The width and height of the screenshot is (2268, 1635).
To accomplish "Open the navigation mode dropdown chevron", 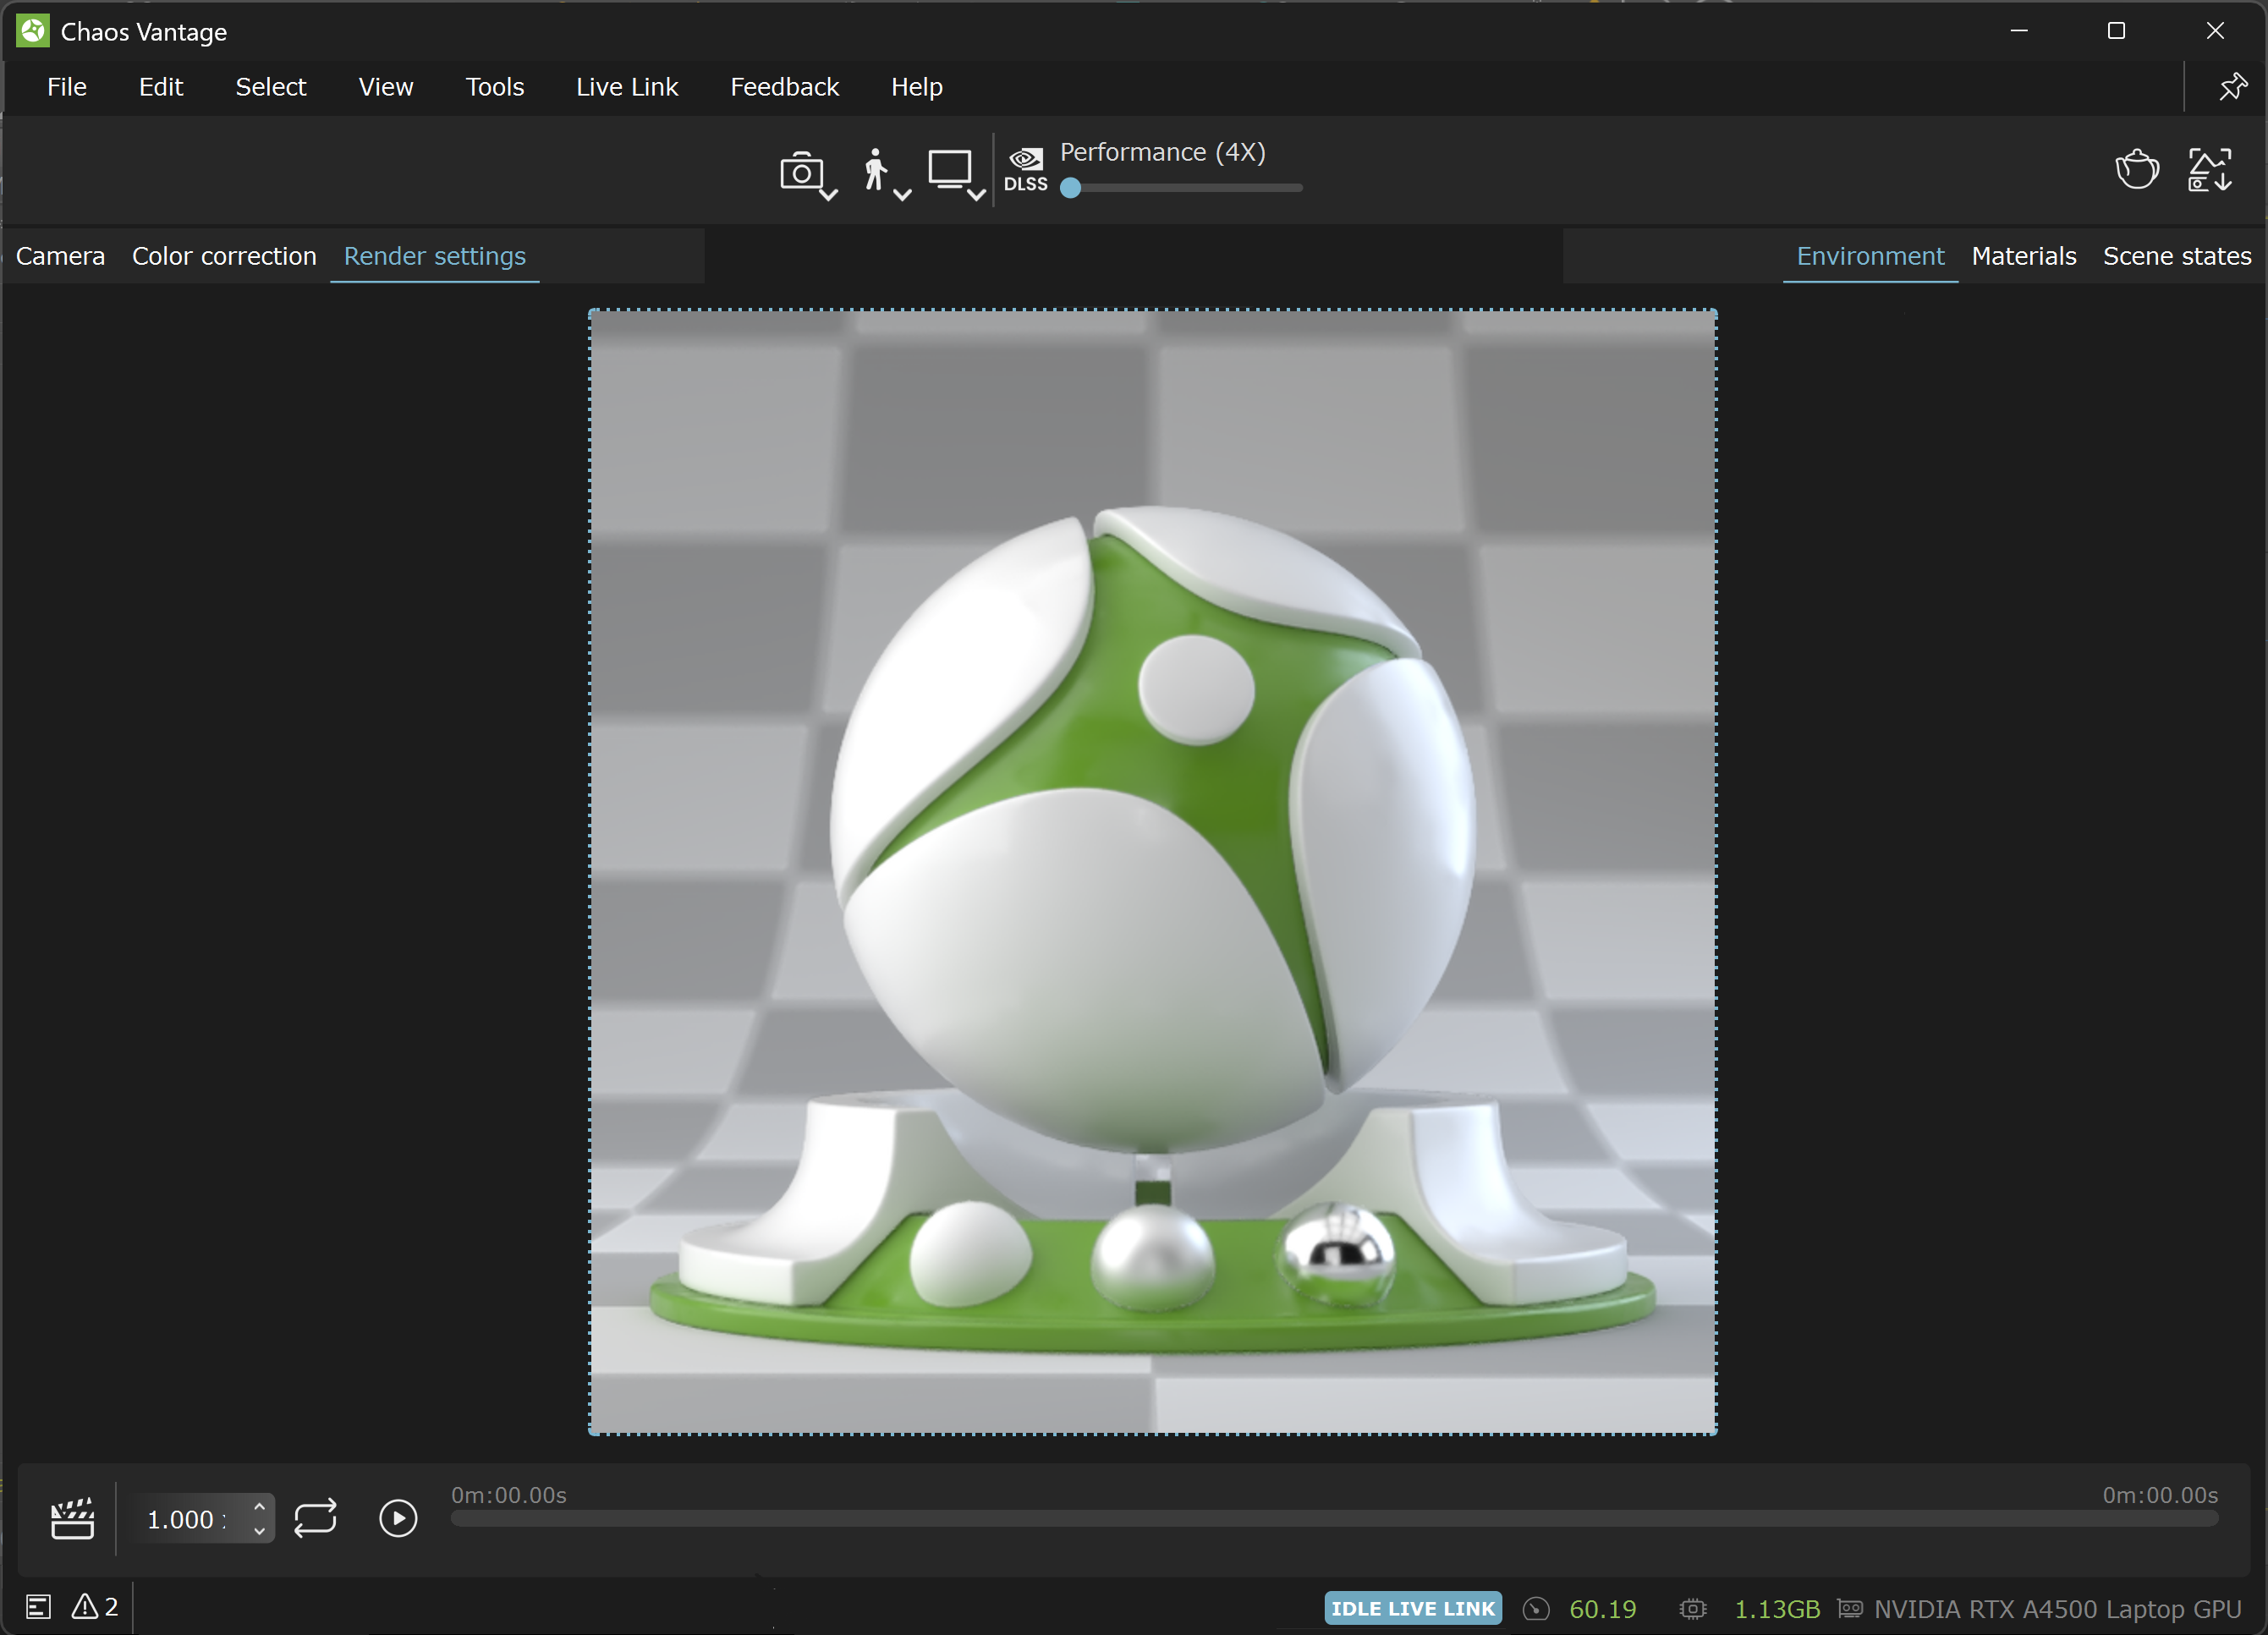I will click(x=902, y=195).
